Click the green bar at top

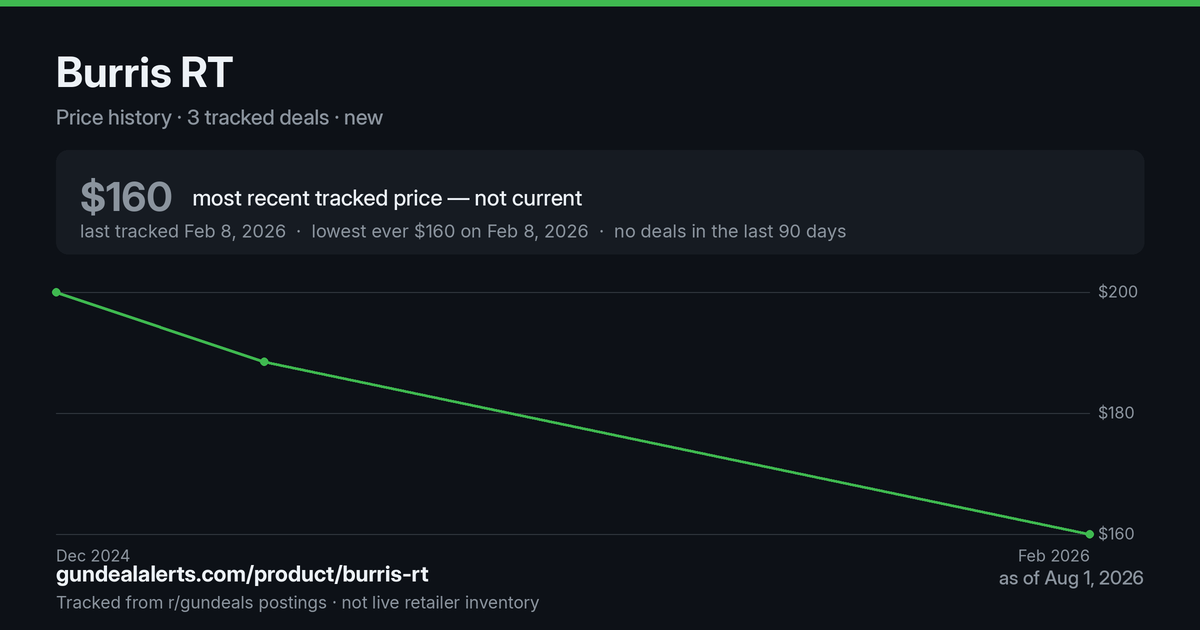[600, 3]
